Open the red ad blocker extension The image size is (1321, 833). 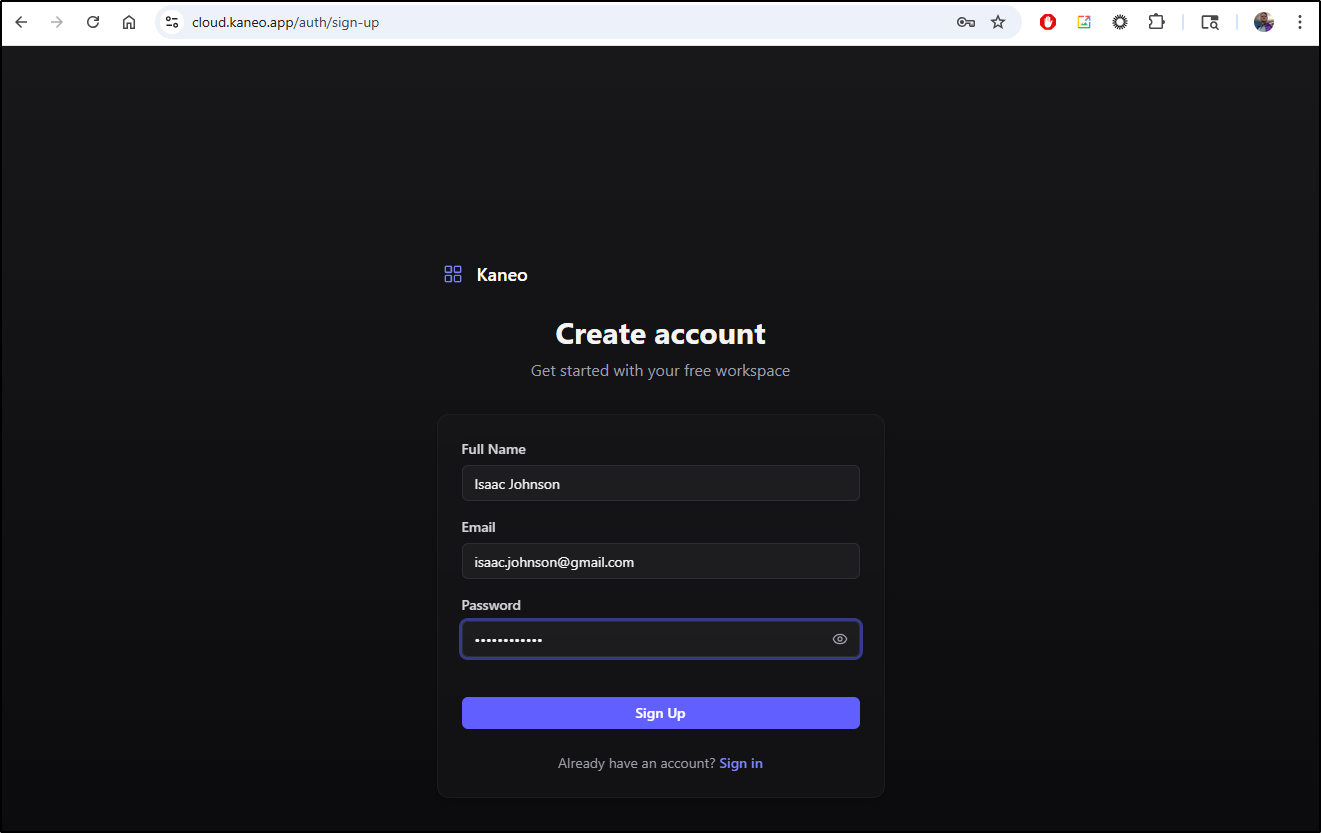coord(1048,22)
